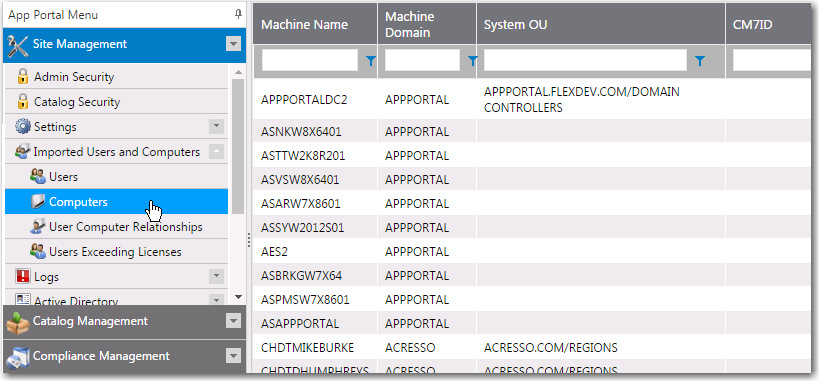Image resolution: width=819 pixels, height=381 pixels.
Task: Collapse the Site Management section arrow
Action: 233,44
